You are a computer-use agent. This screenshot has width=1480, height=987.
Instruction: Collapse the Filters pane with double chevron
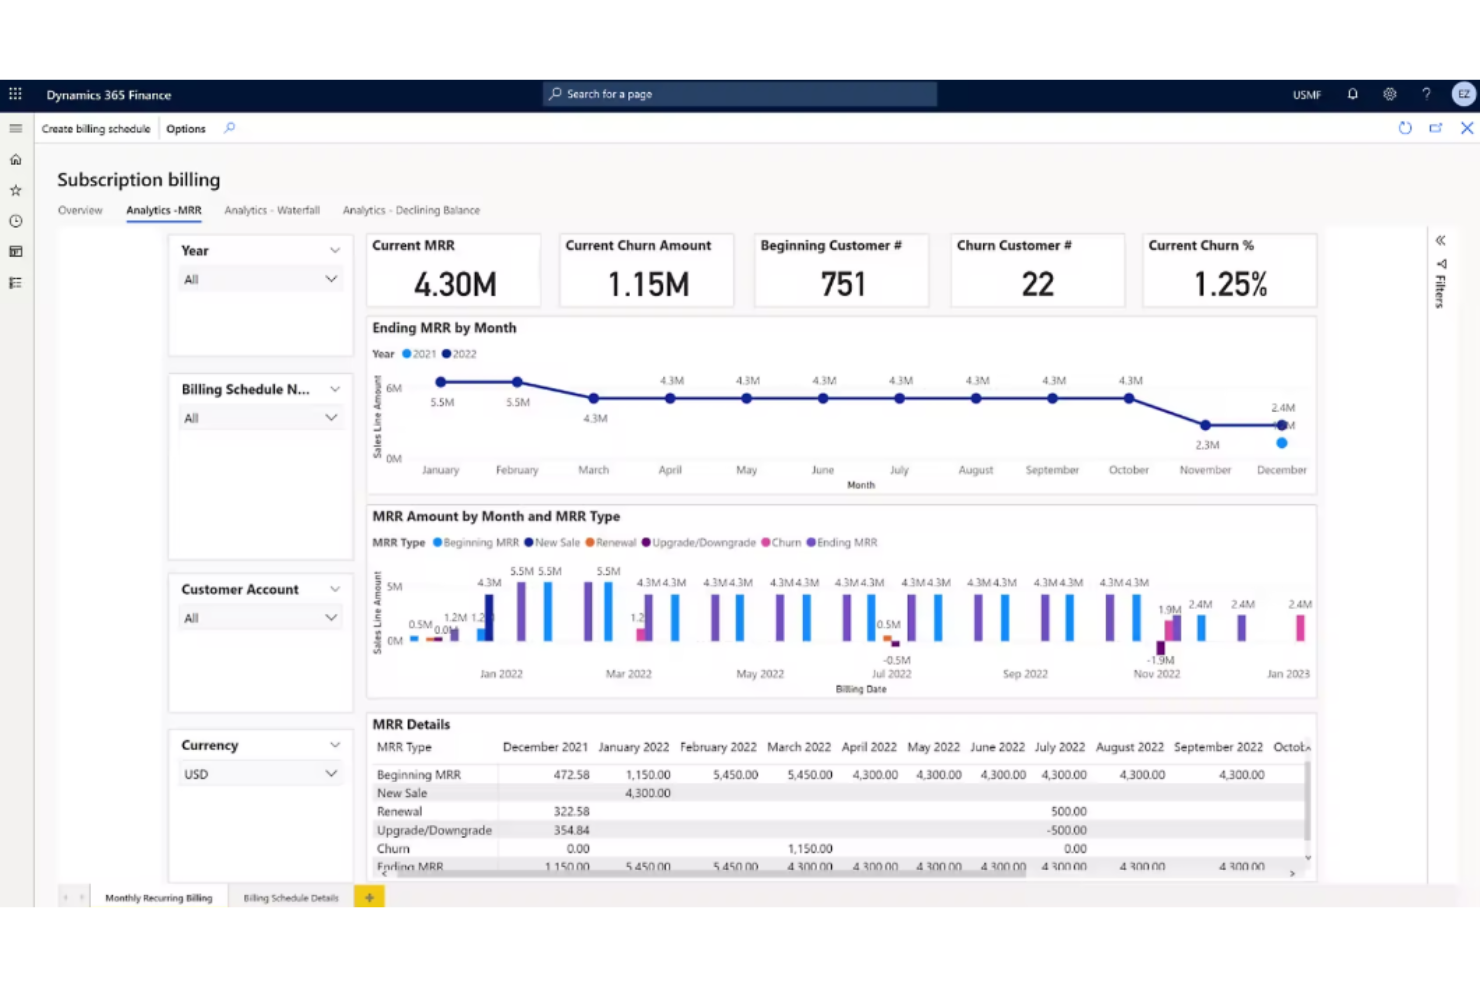tap(1440, 240)
